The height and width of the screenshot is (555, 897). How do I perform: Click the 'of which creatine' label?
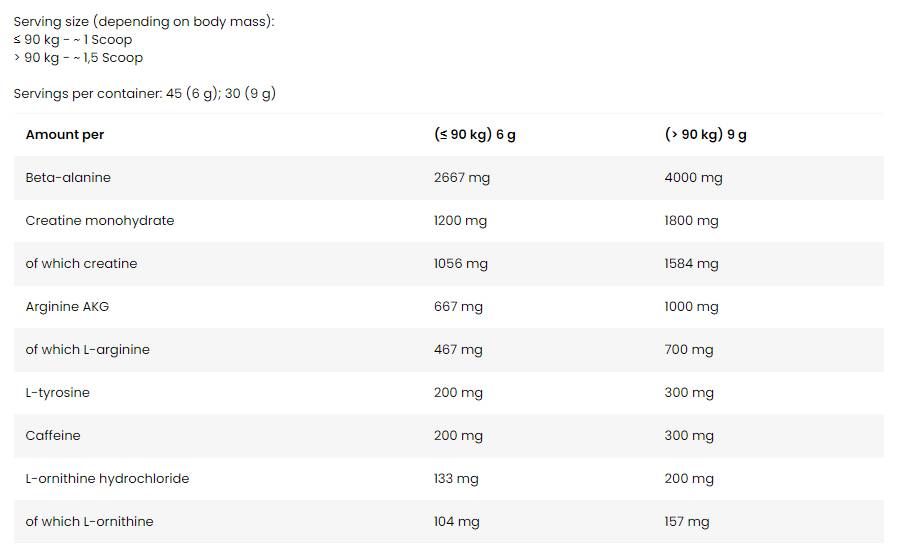82,264
